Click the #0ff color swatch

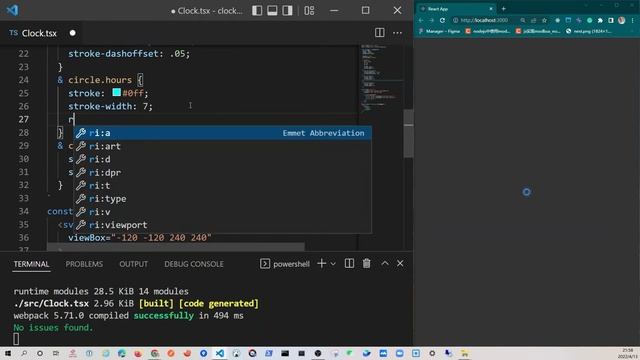point(116,92)
